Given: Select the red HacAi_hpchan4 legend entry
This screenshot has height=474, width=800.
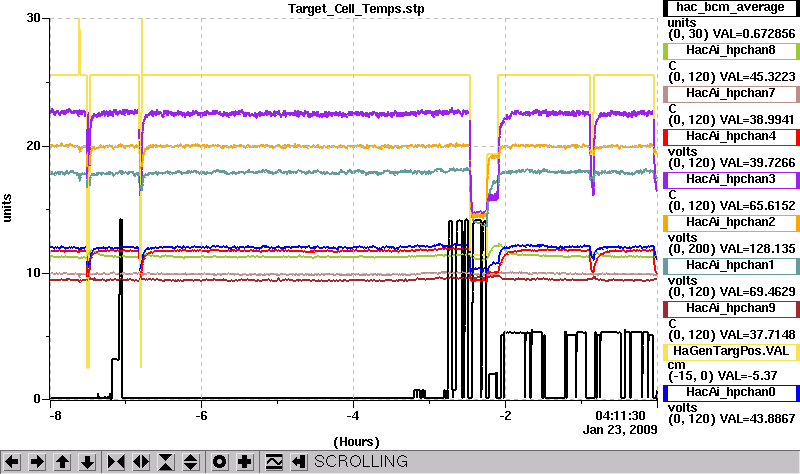Looking at the screenshot, I should tap(731, 137).
